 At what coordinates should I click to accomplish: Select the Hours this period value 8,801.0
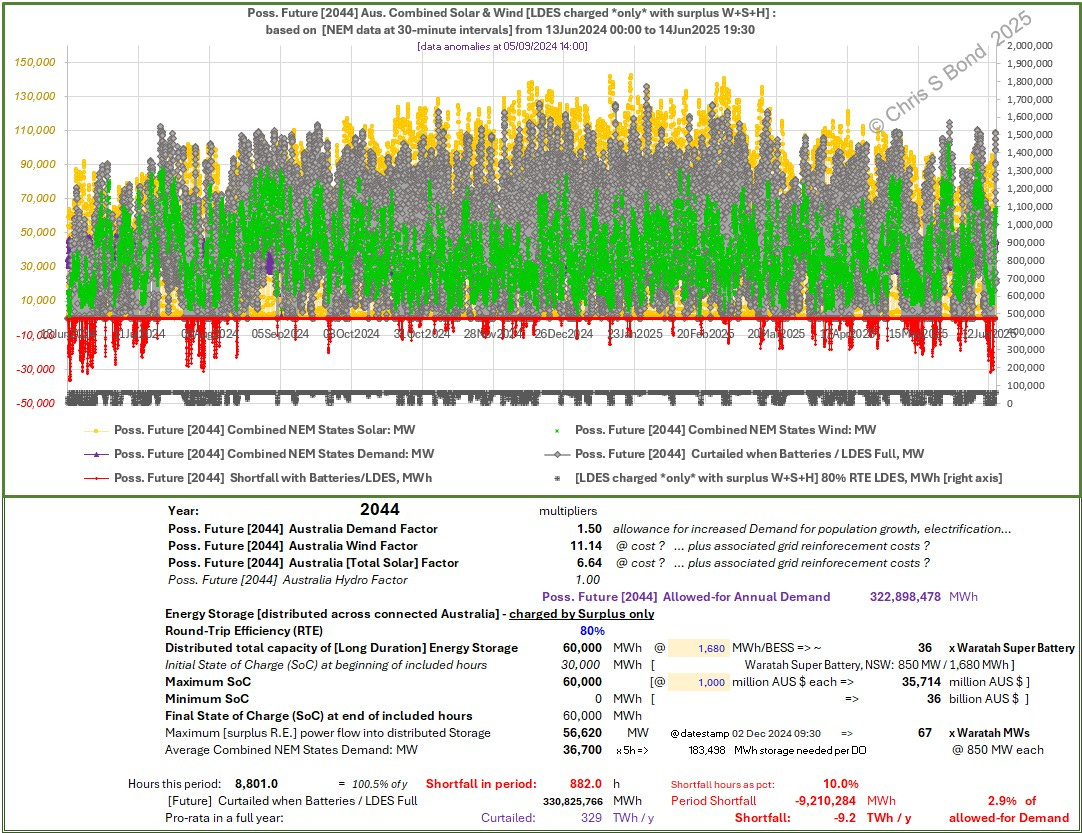[257, 784]
